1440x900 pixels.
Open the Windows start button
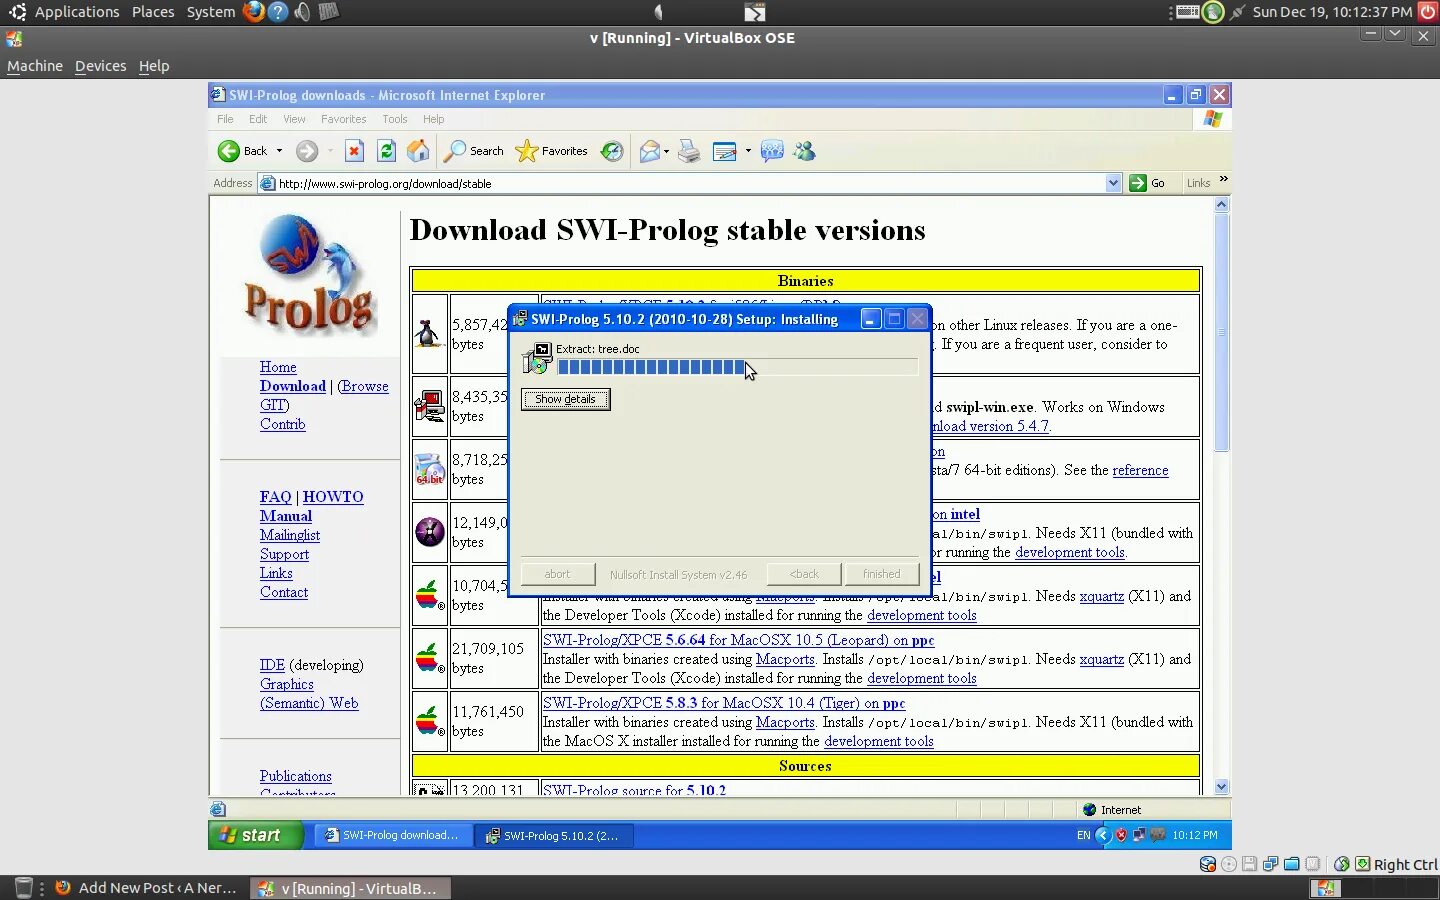[x=254, y=835]
